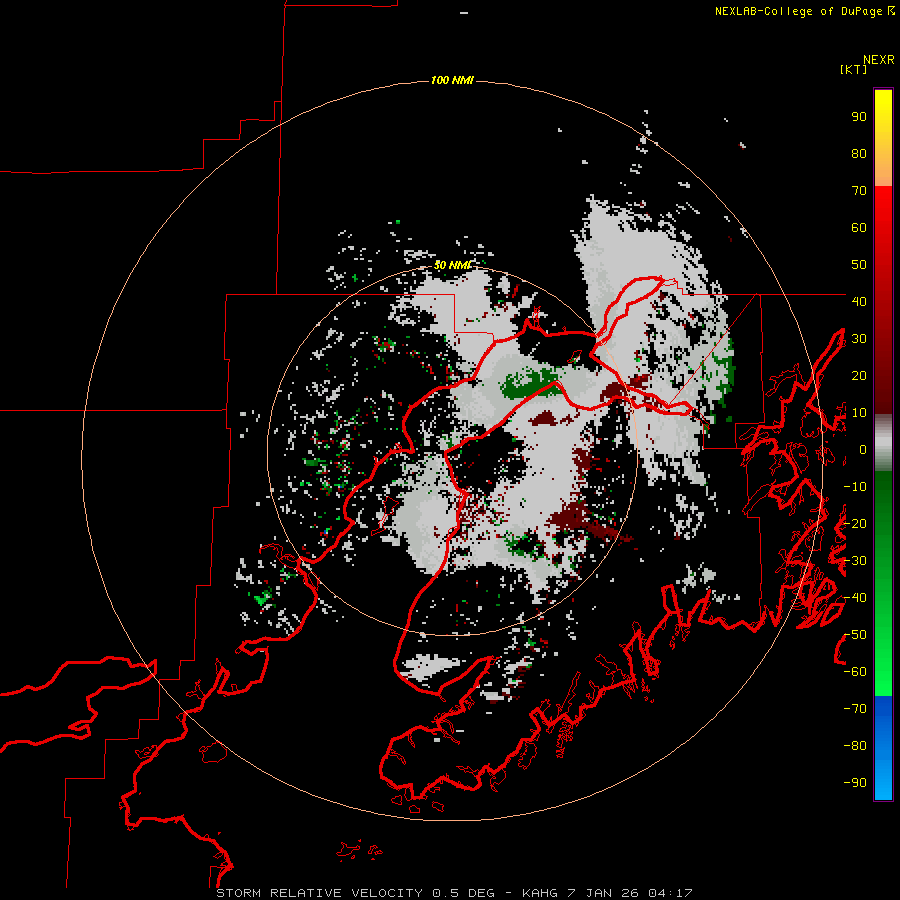Click the 10 value on the velocity scale
Viewport: 900px width, 900px height.
[x=859, y=413]
